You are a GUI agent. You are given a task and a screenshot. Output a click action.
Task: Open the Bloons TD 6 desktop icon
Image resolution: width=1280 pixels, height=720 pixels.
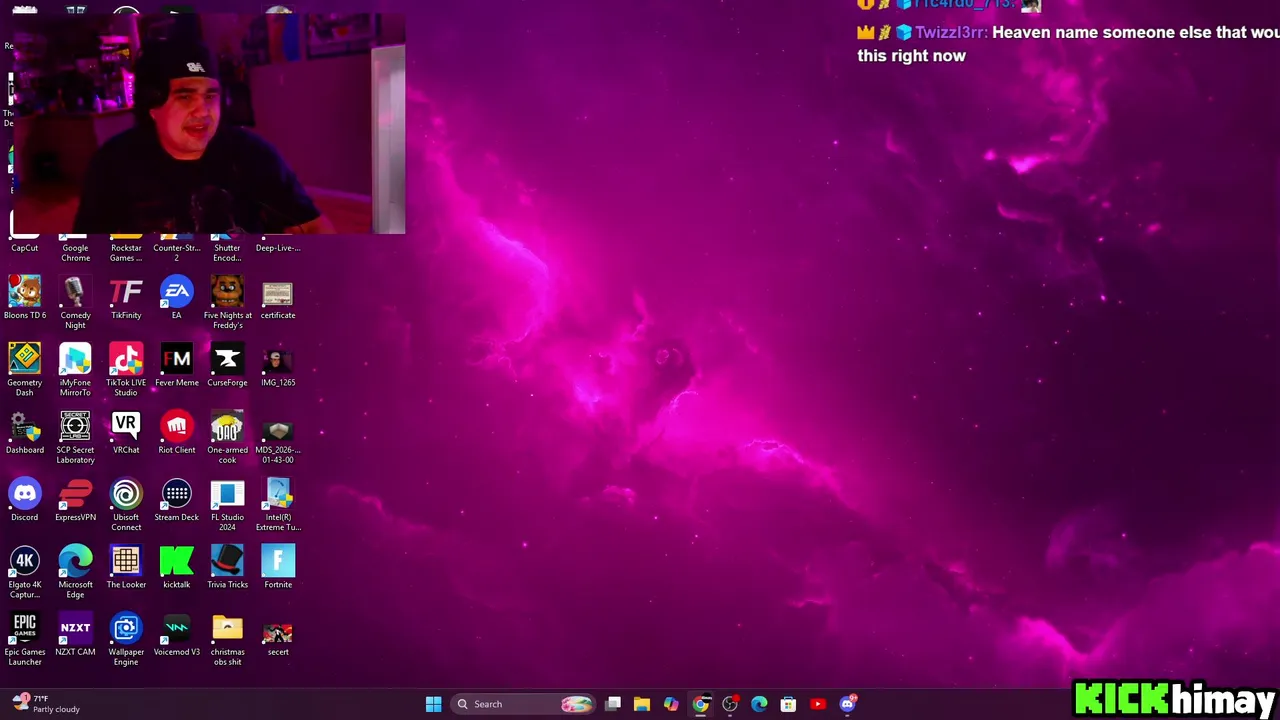click(25, 298)
